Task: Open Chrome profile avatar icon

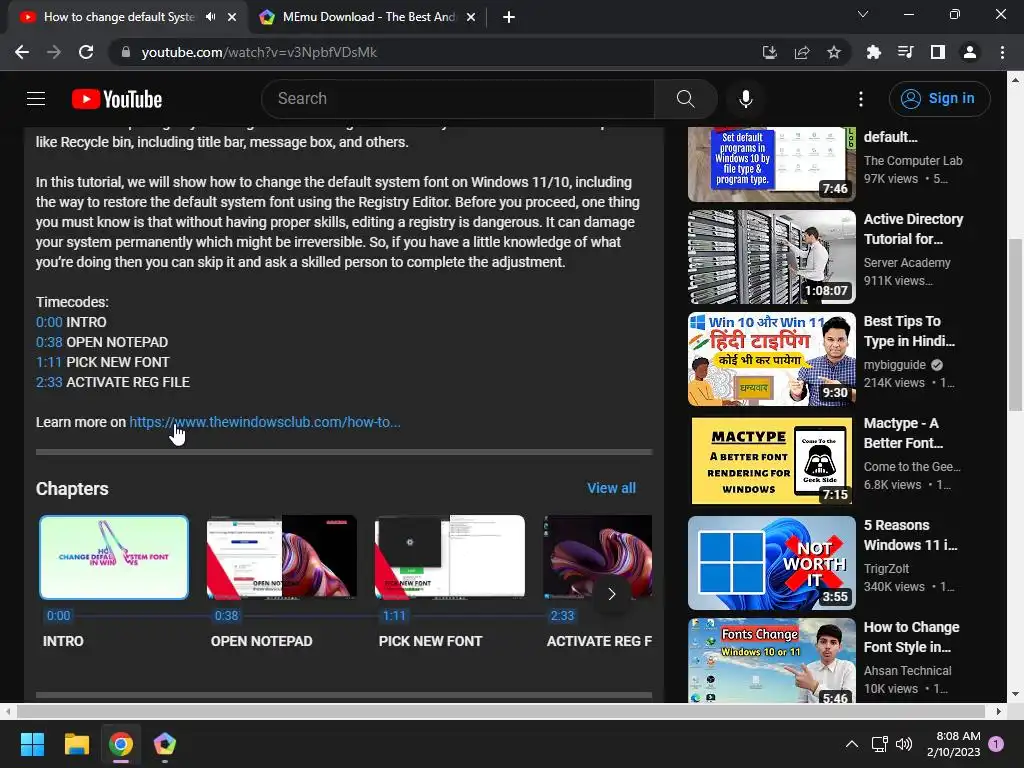Action: click(x=970, y=52)
